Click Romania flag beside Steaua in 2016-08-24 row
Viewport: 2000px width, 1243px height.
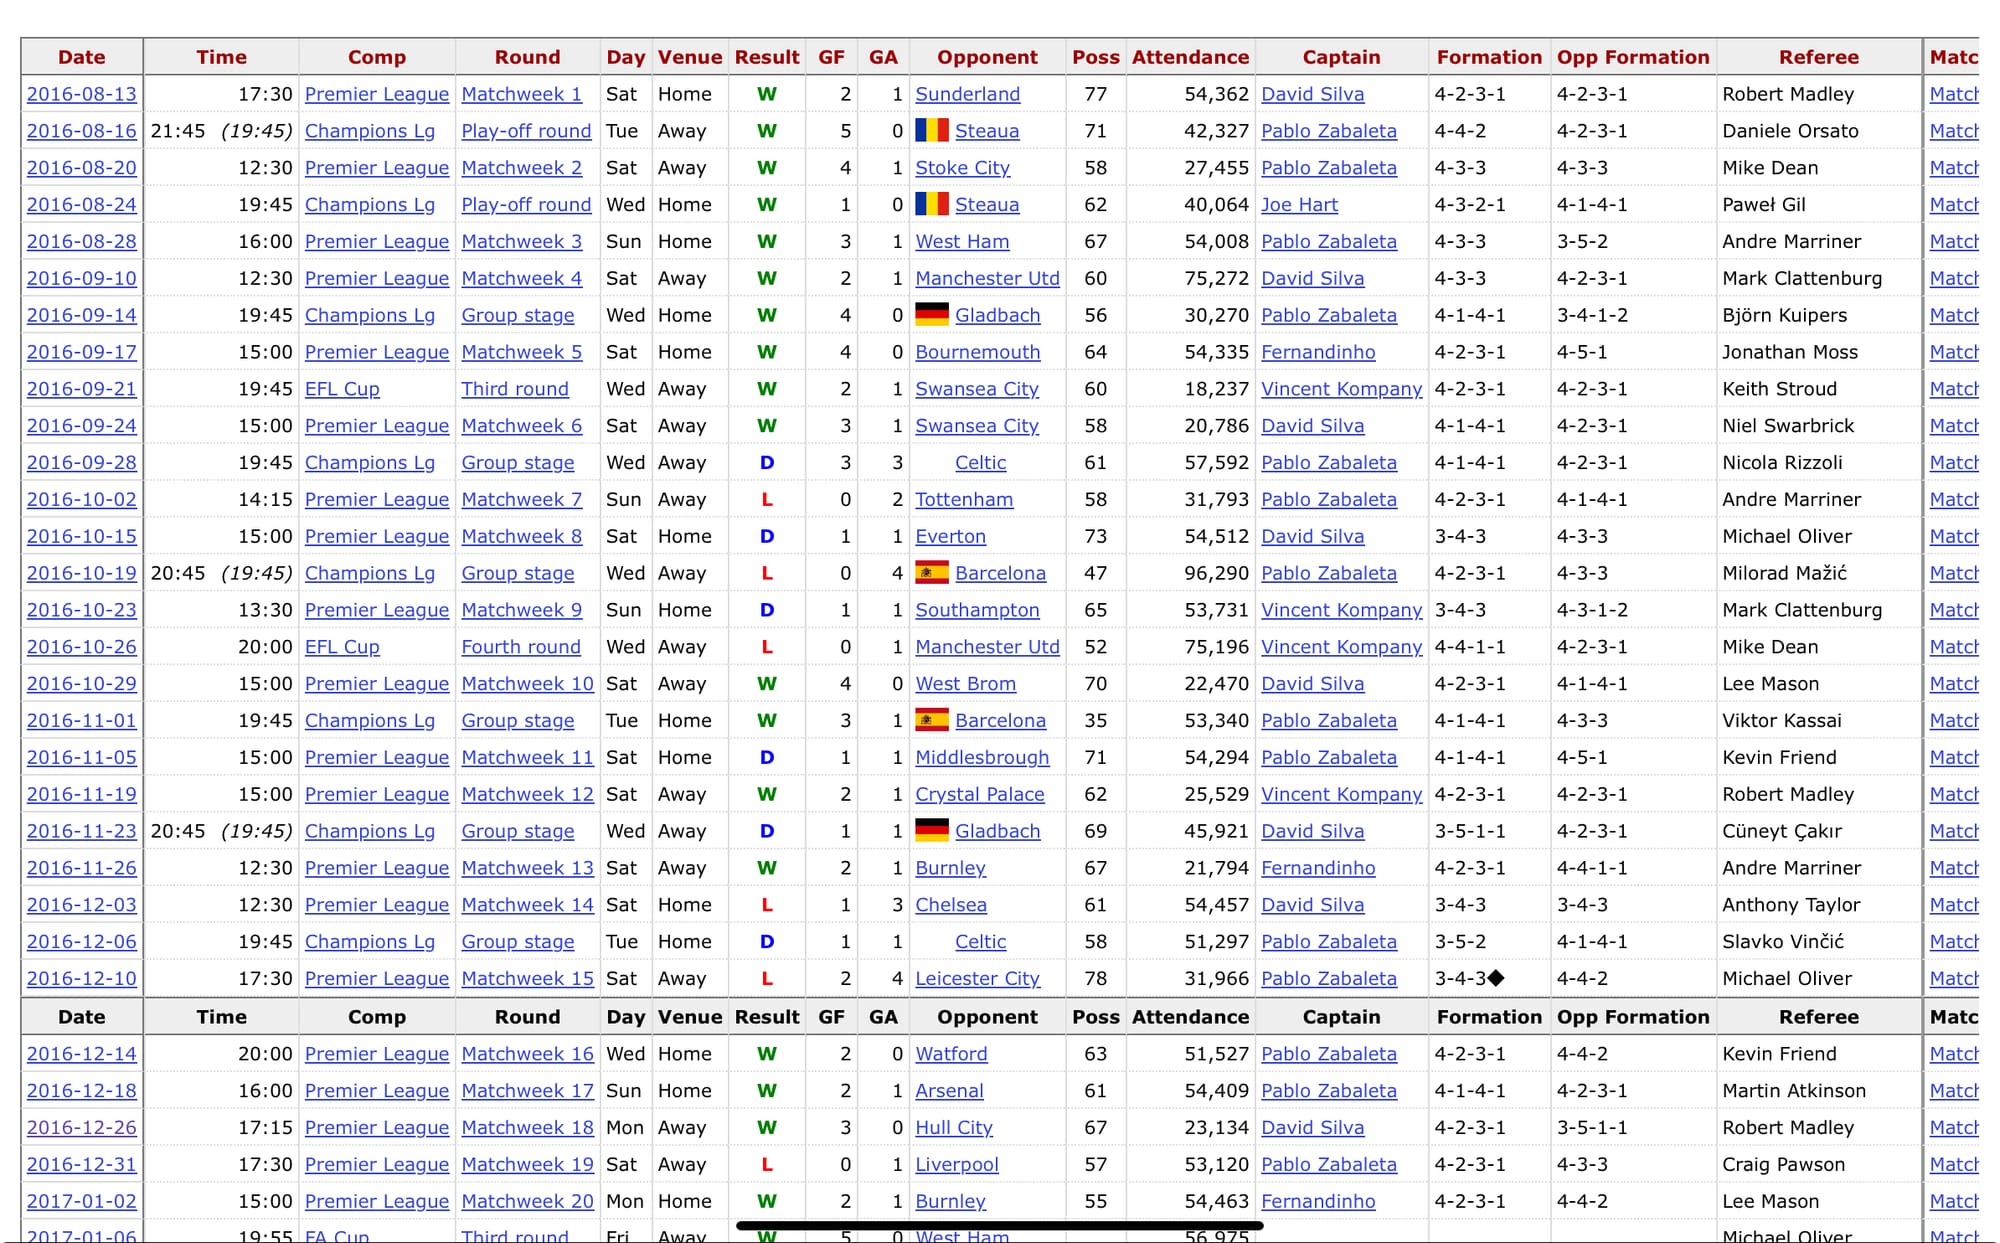932,204
